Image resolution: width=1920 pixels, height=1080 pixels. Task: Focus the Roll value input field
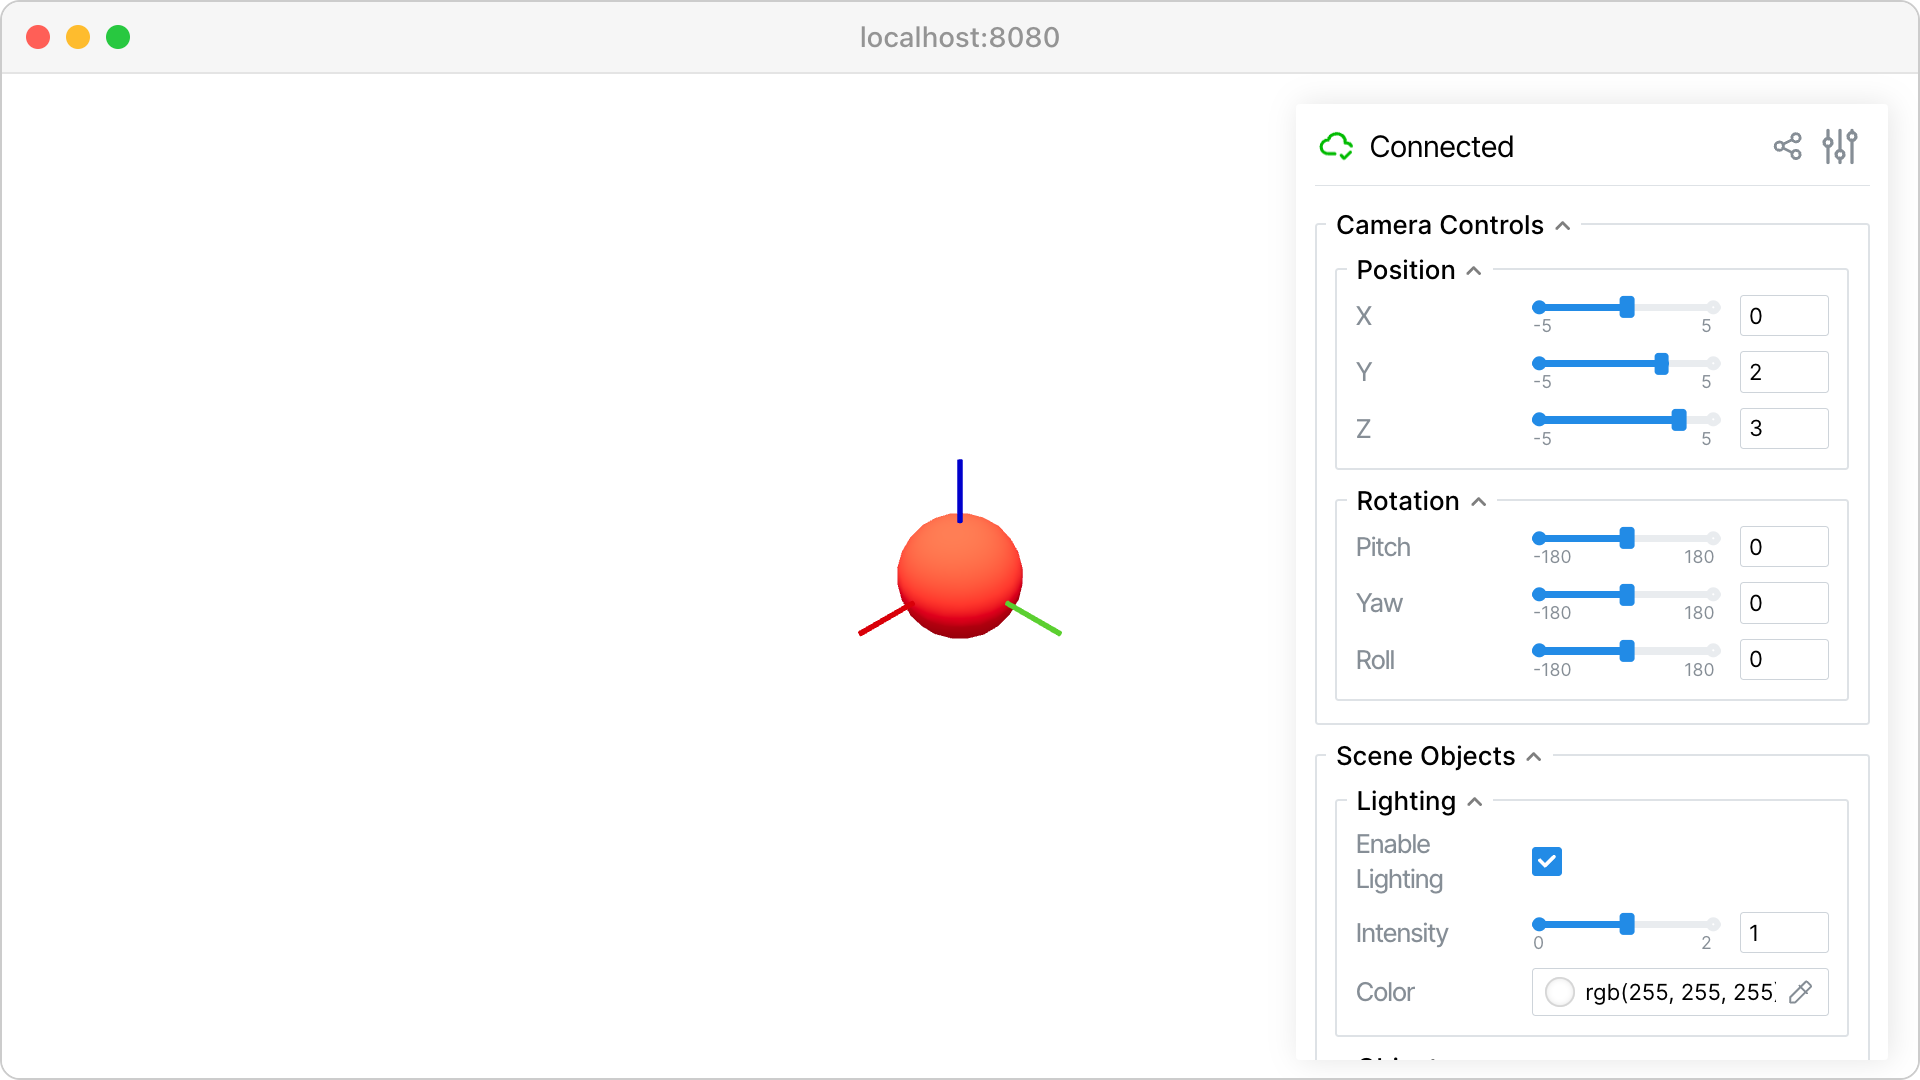coord(1784,660)
